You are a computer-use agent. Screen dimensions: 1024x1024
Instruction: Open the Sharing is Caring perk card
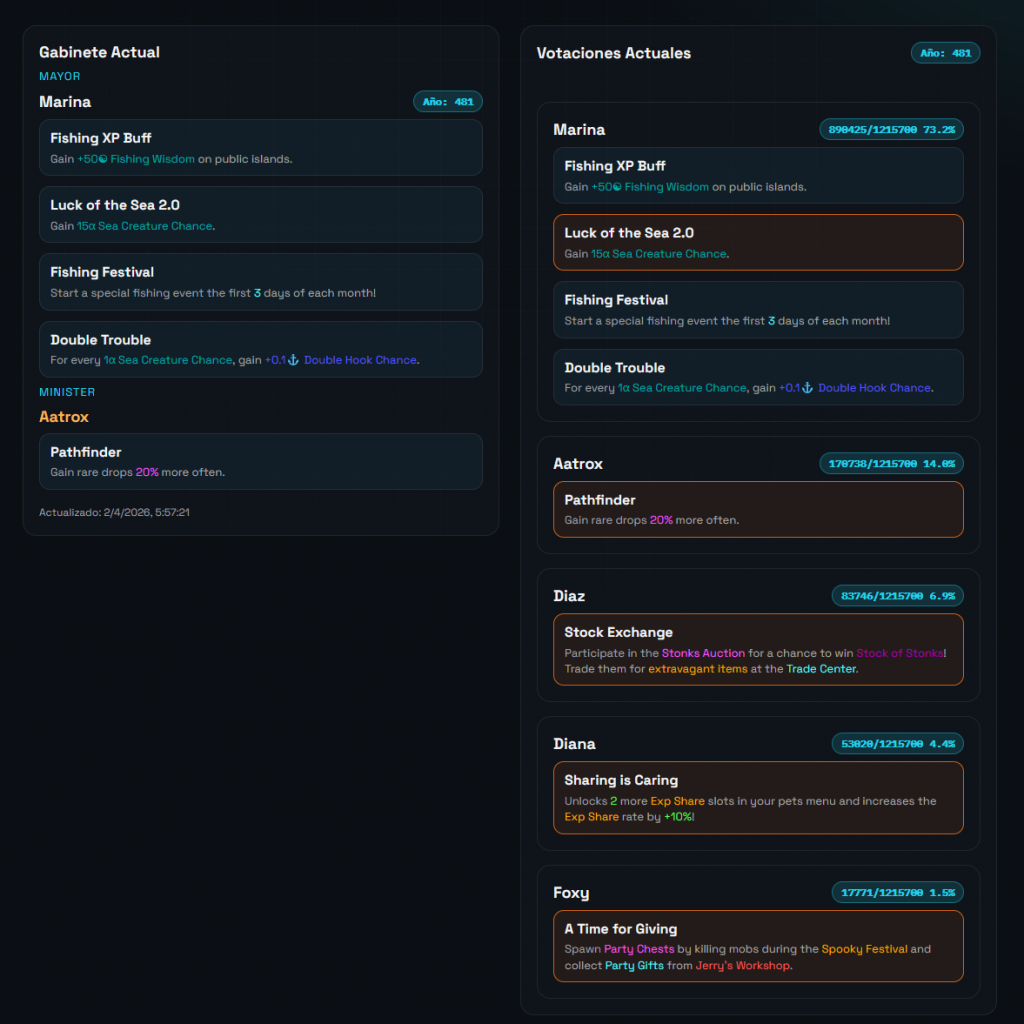(758, 797)
